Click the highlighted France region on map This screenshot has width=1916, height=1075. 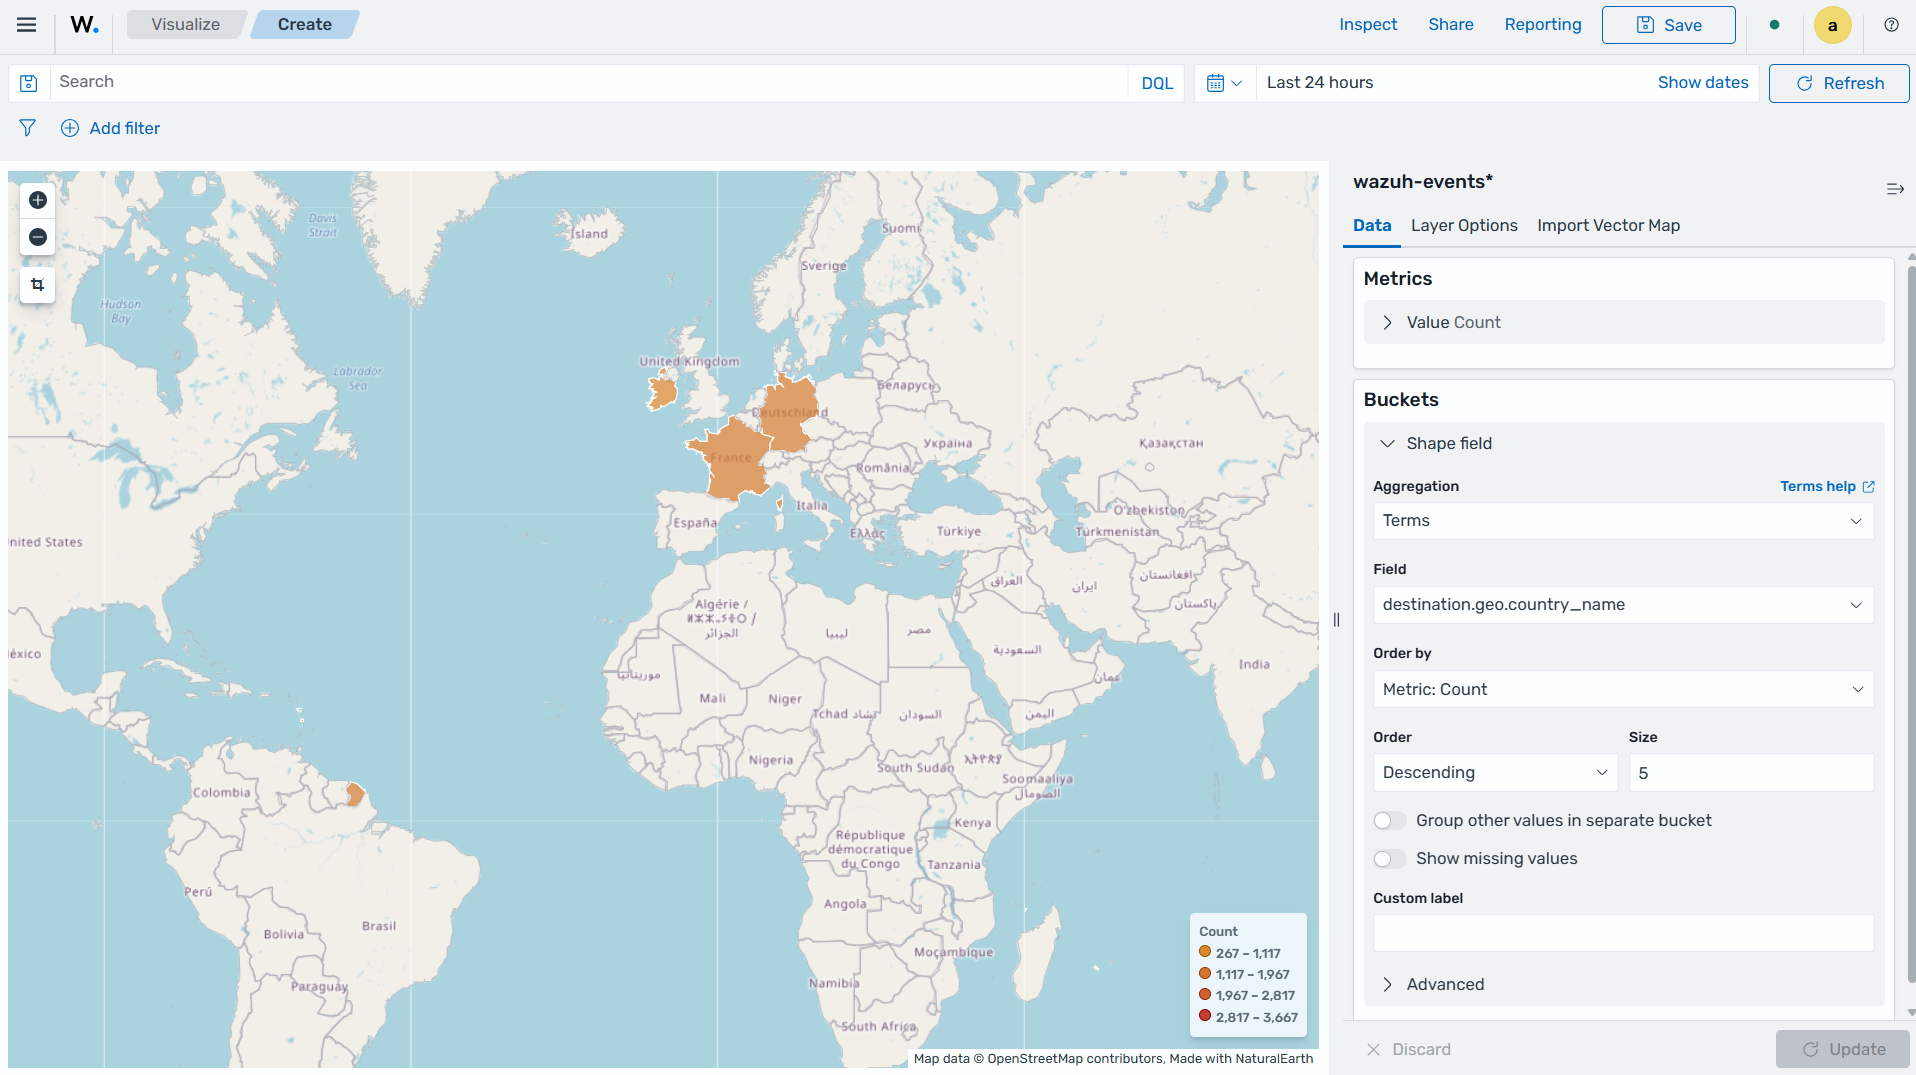(x=735, y=460)
